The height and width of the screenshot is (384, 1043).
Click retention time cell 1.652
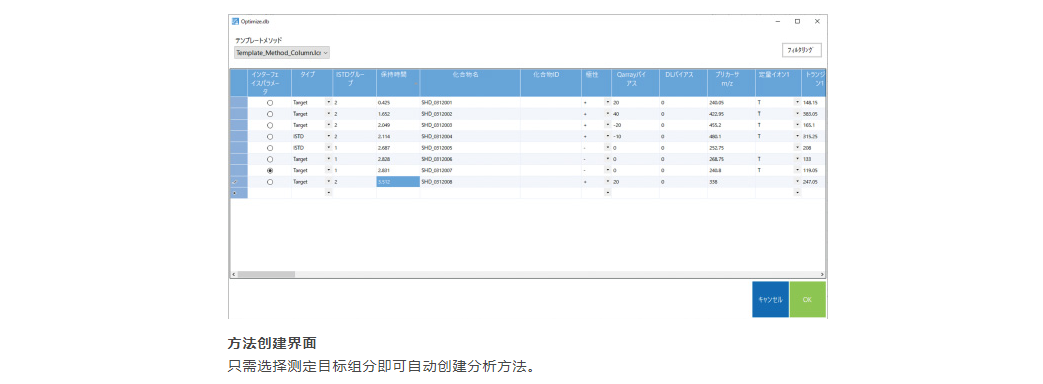398,114
